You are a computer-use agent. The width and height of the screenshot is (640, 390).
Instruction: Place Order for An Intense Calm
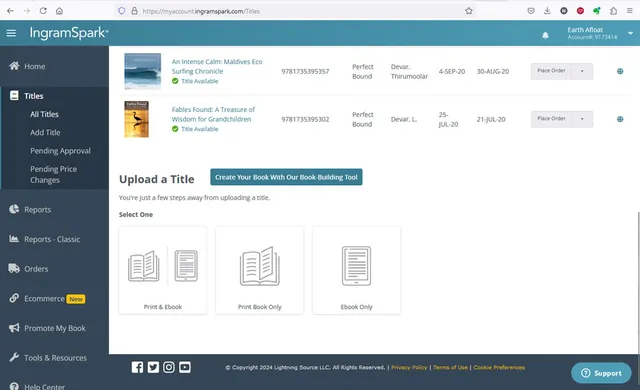coord(551,71)
